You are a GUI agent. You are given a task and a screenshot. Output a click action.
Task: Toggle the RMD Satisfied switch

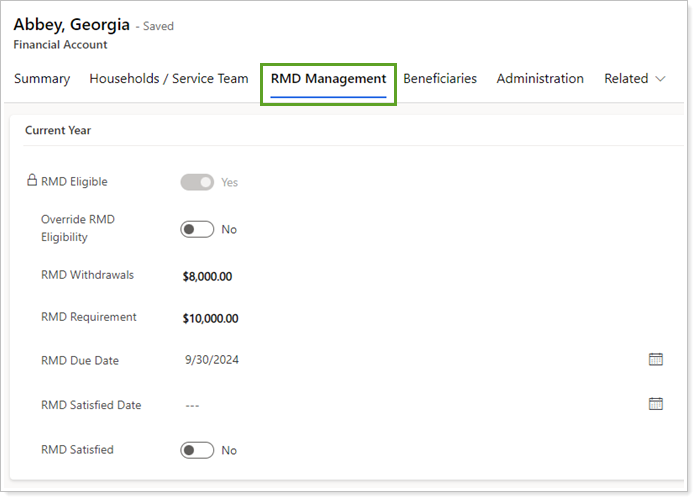(197, 450)
